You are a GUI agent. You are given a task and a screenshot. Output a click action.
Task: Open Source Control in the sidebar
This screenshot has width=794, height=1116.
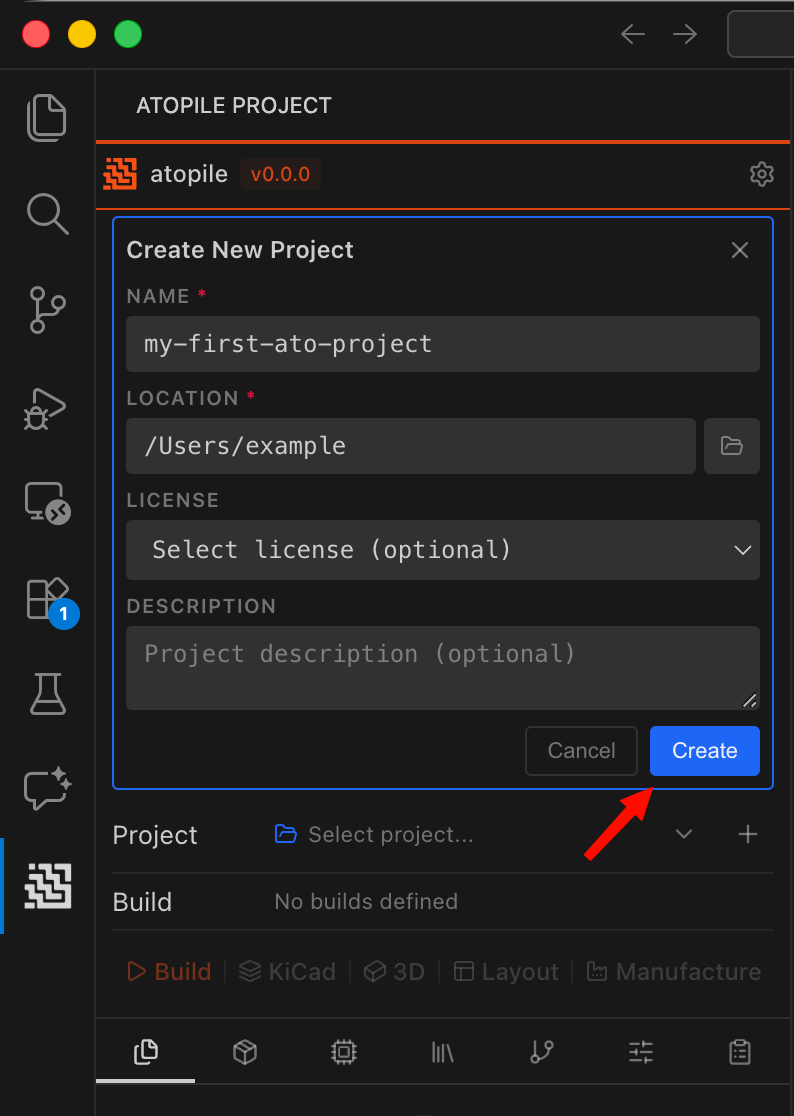click(x=47, y=310)
